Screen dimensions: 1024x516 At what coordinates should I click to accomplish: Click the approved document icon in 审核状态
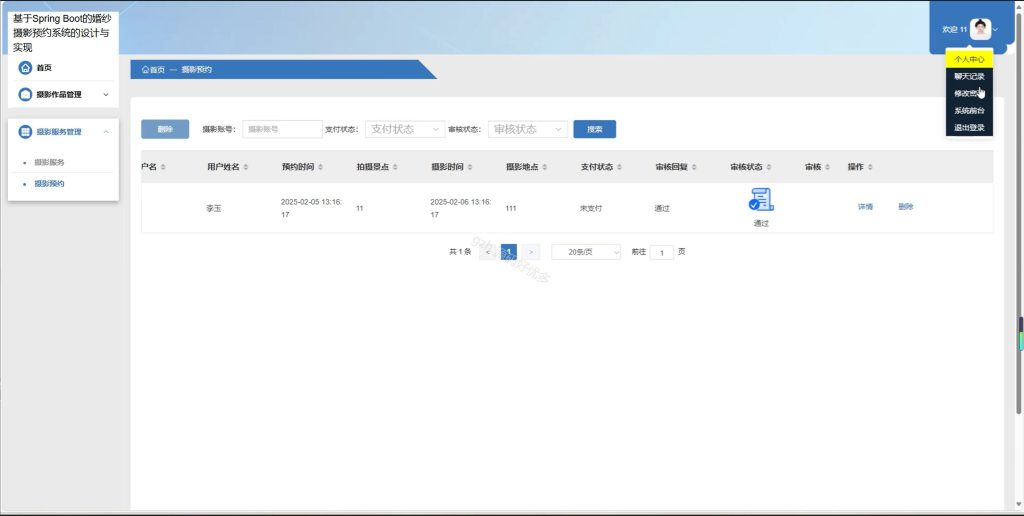coord(761,199)
